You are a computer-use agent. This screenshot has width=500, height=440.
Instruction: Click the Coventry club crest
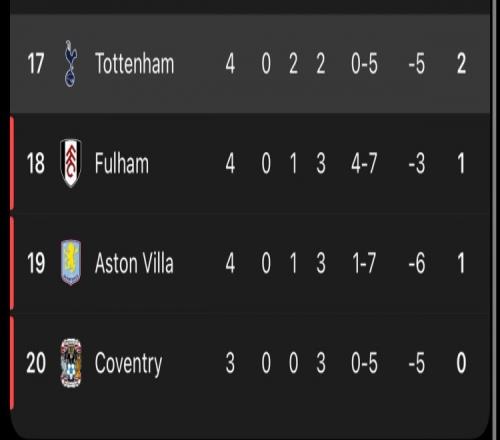point(71,363)
